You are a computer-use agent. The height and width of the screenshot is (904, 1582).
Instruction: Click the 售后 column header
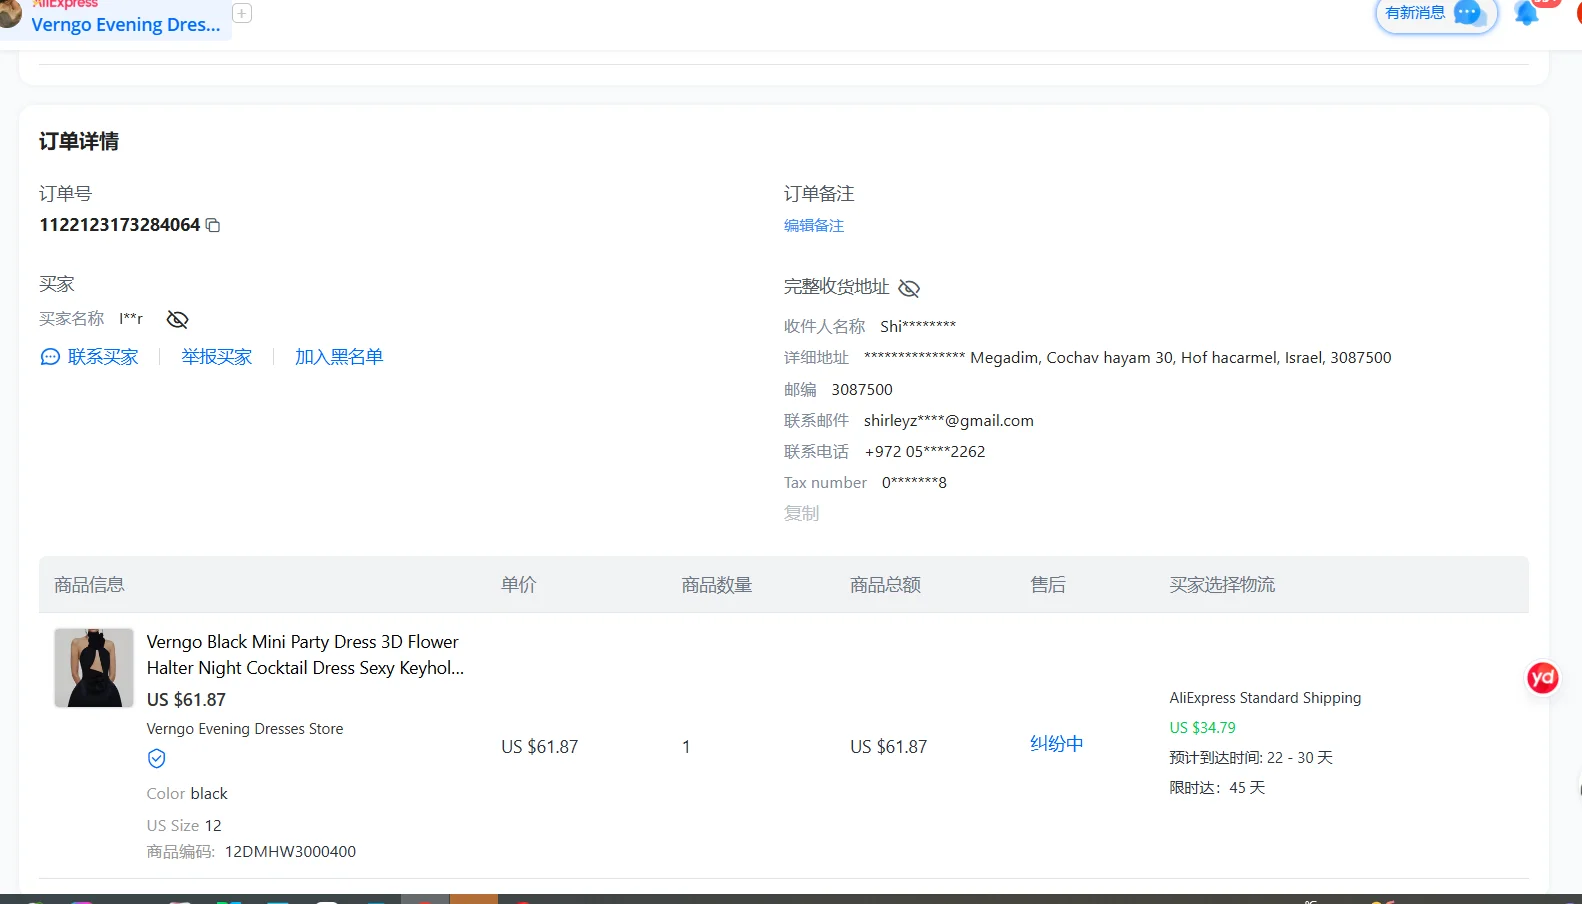(x=1048, y=585)
